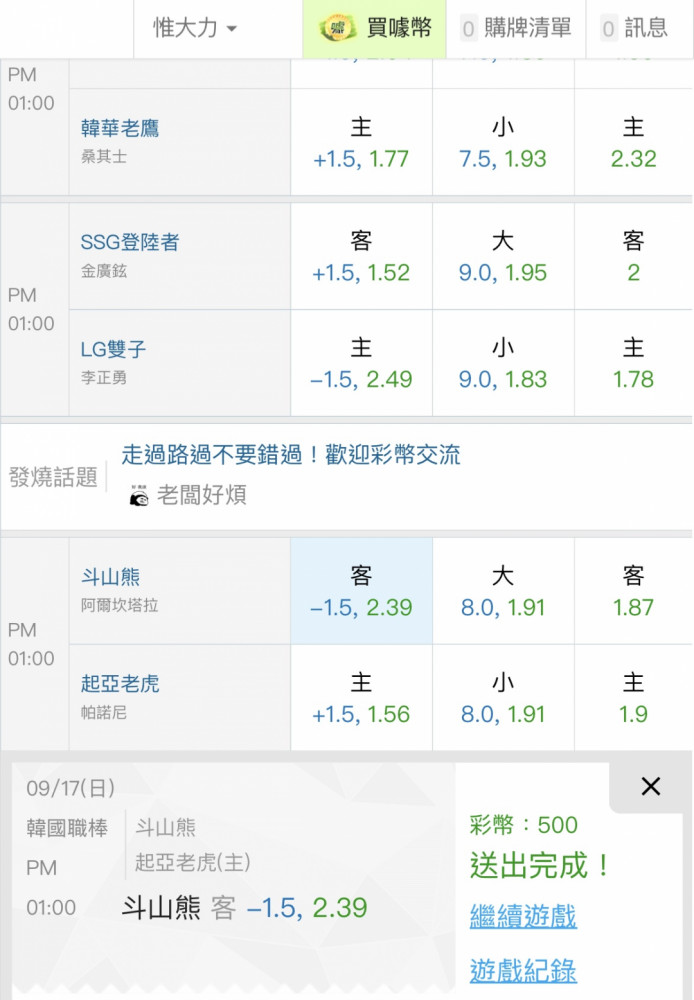The height and width of the screenshot is (1000, 694).
Task: Open the 遊戲紀錄 link
Action: 523,969
